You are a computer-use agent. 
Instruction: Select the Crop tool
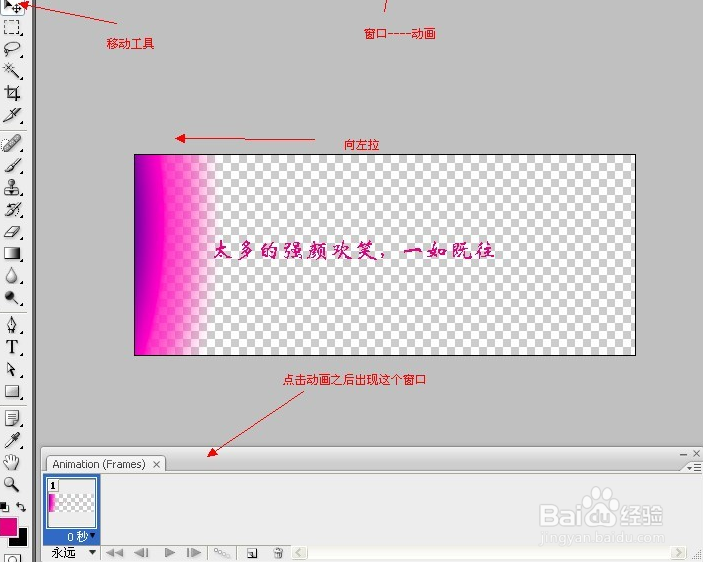tap(12, 93)
